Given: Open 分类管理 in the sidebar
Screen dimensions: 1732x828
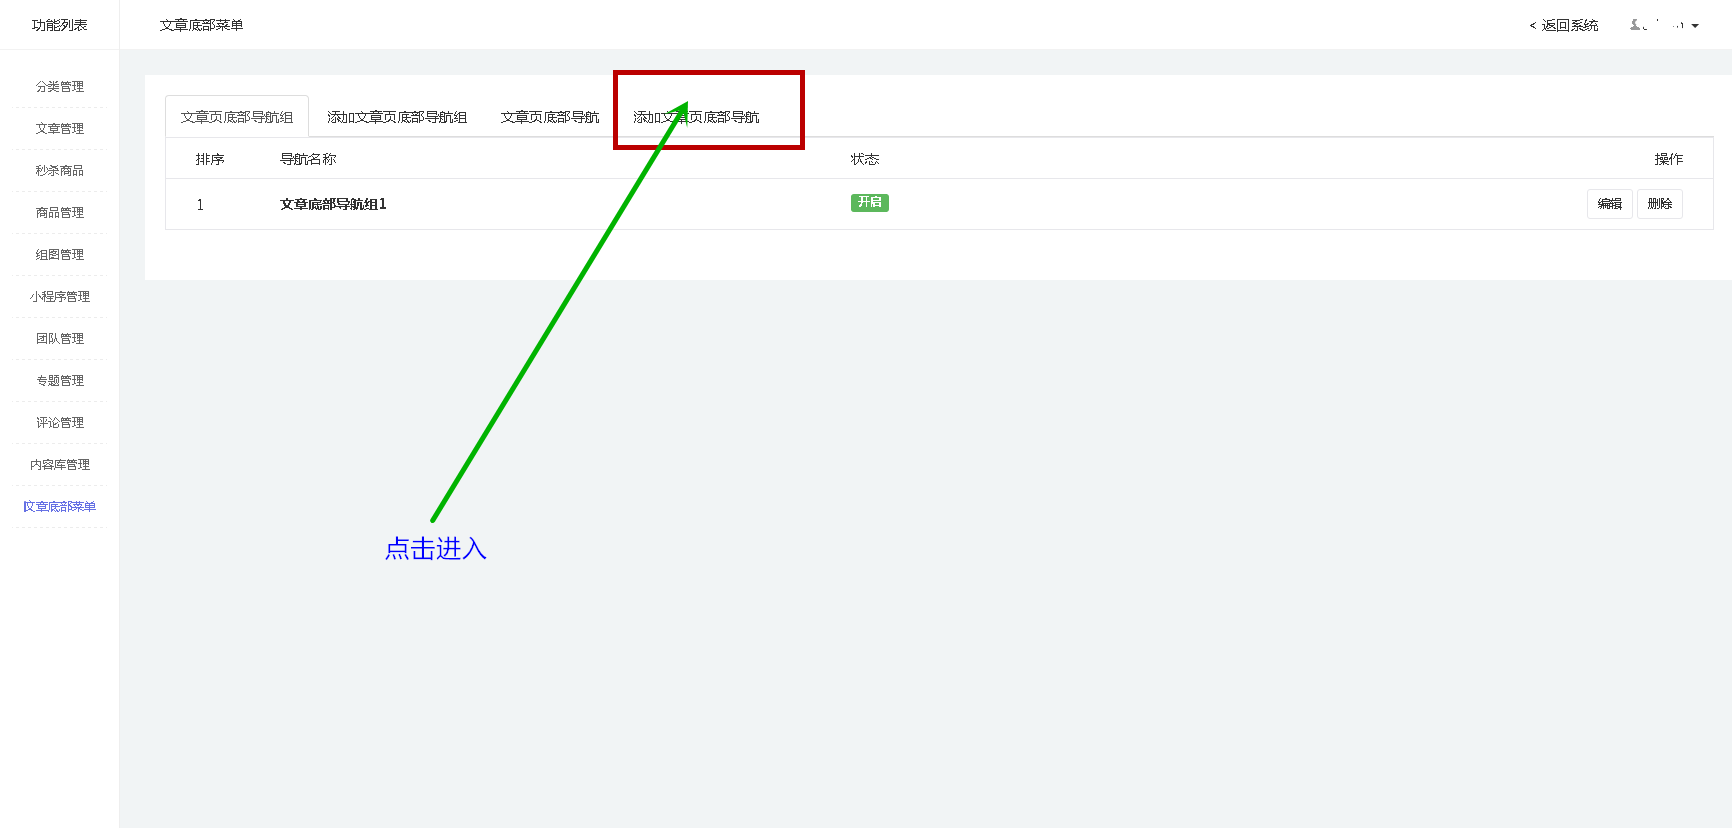Looking at the screenshot, I should [60, 87].
